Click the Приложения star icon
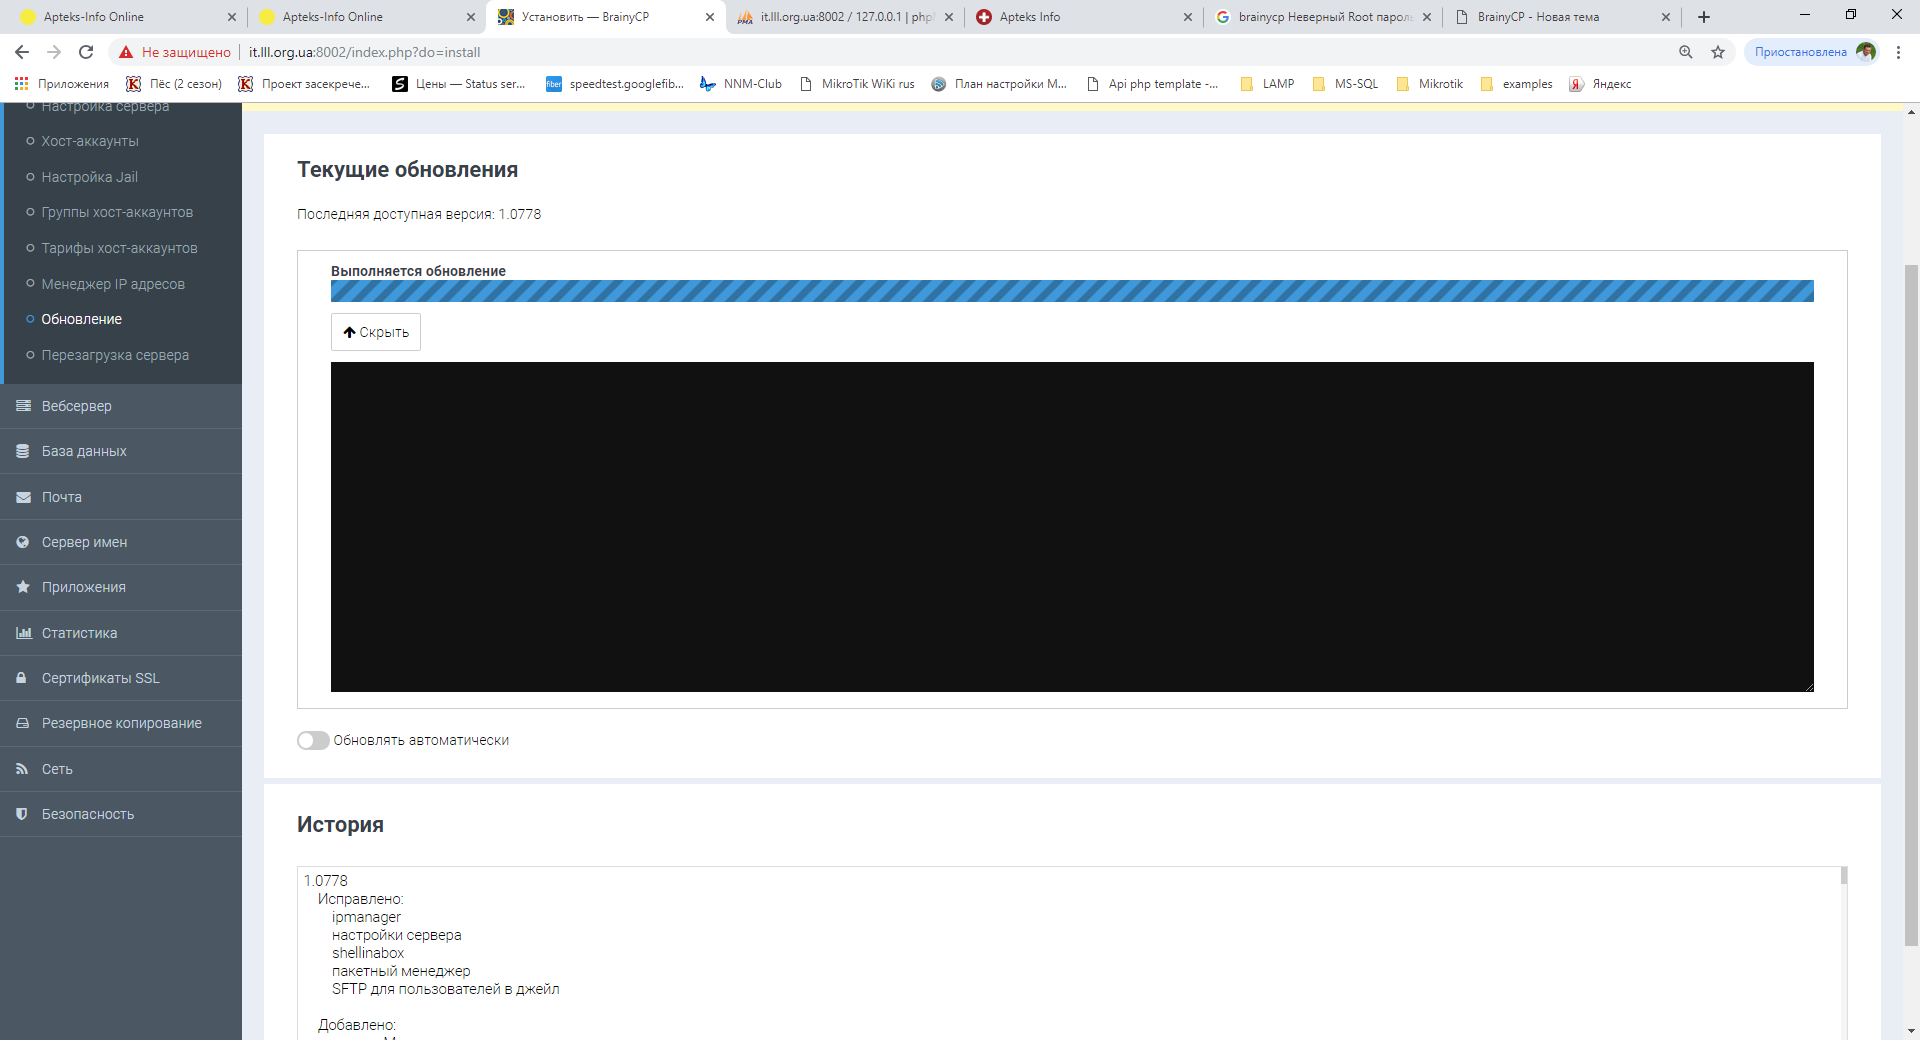 (23, 587)
